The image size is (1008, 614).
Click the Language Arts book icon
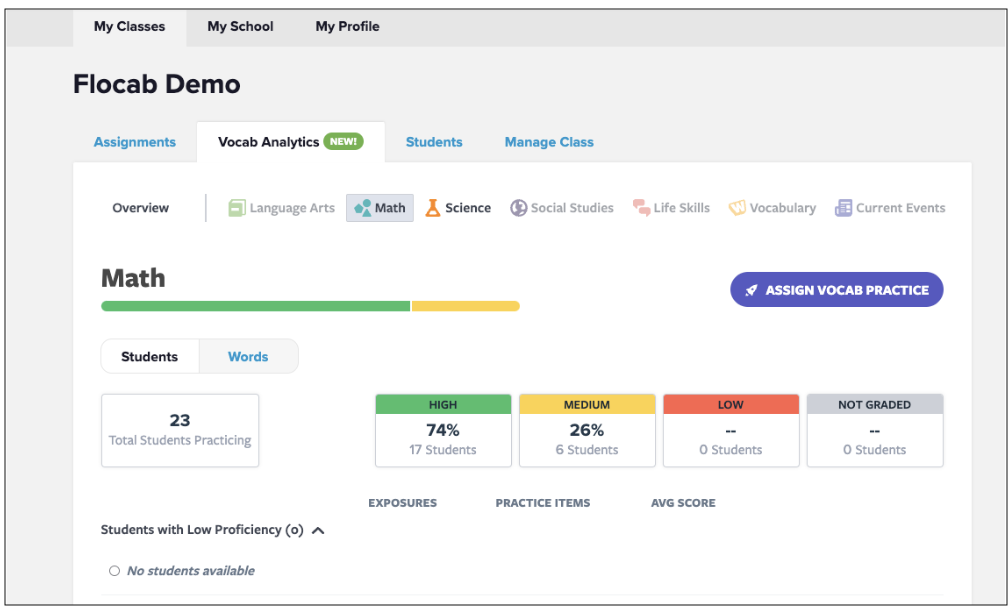pyautogui.click(x=237, y=208)
